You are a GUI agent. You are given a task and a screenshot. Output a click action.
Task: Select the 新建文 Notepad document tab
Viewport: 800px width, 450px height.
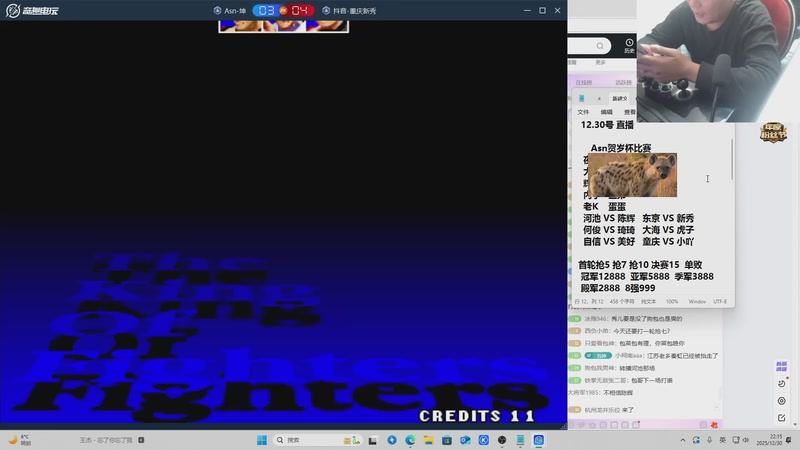click(x=619, y=98)
